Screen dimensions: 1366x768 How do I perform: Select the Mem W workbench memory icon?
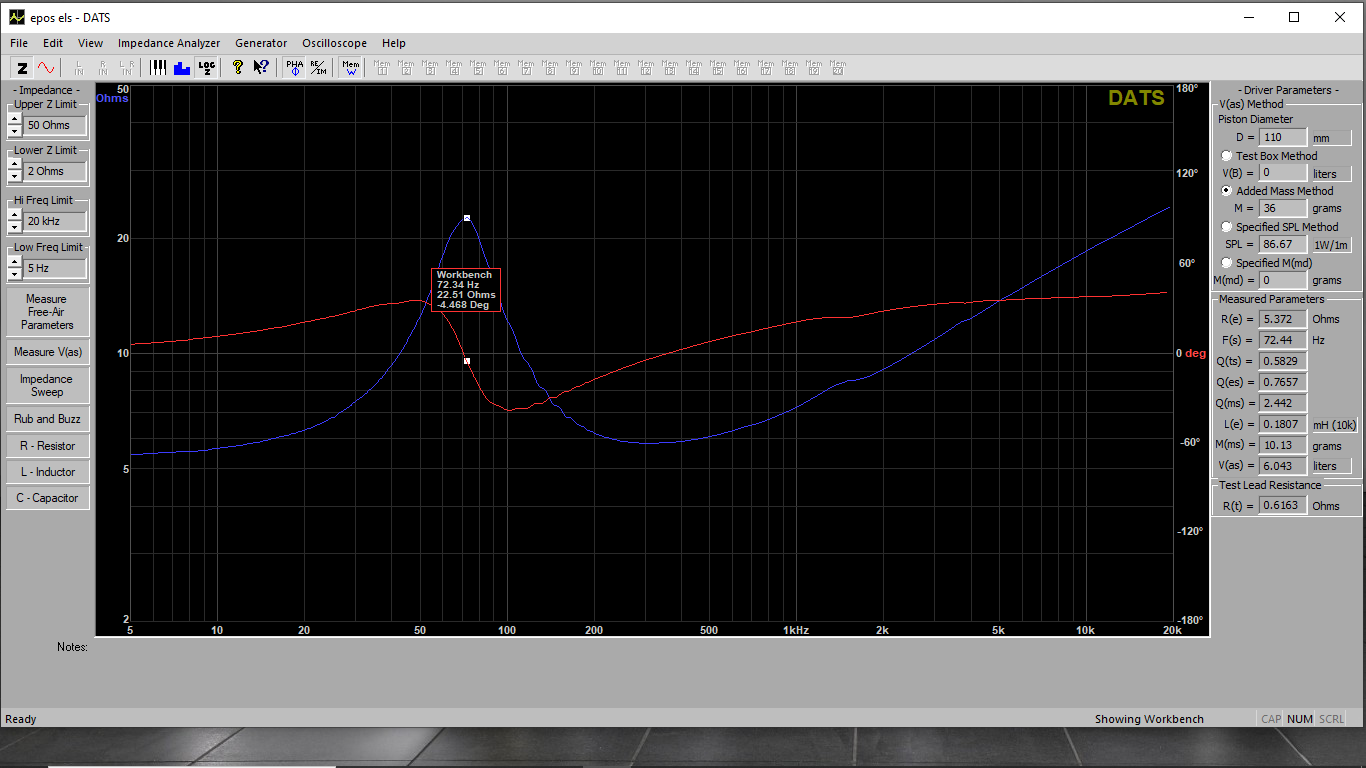350,68
